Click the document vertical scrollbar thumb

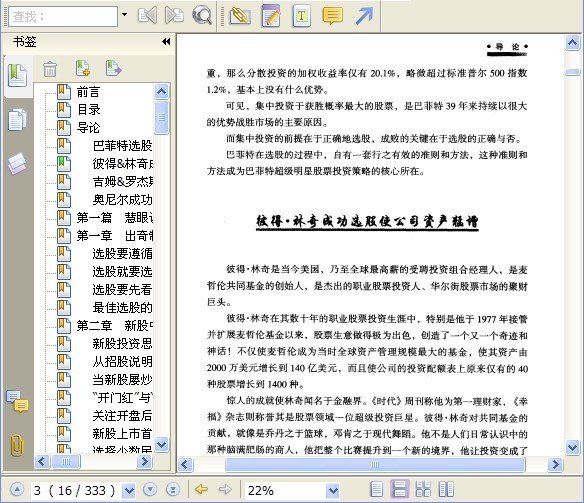pos(572,72)
